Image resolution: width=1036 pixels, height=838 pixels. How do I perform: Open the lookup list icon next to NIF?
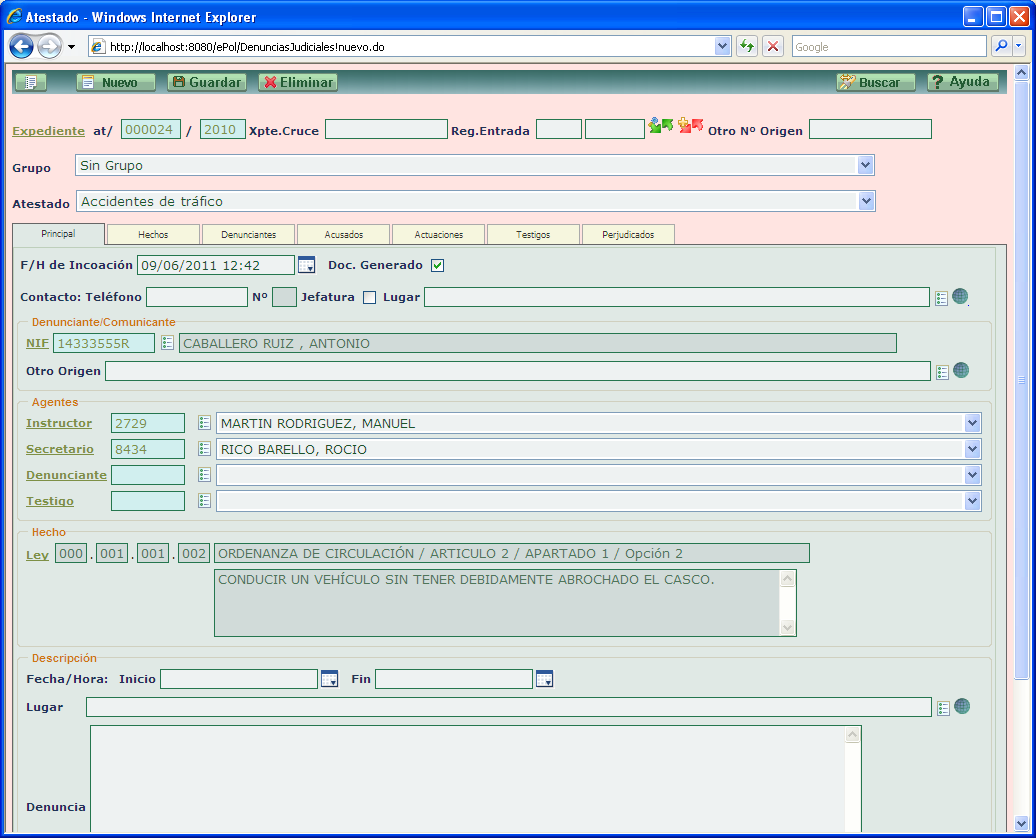pos(167,343)
